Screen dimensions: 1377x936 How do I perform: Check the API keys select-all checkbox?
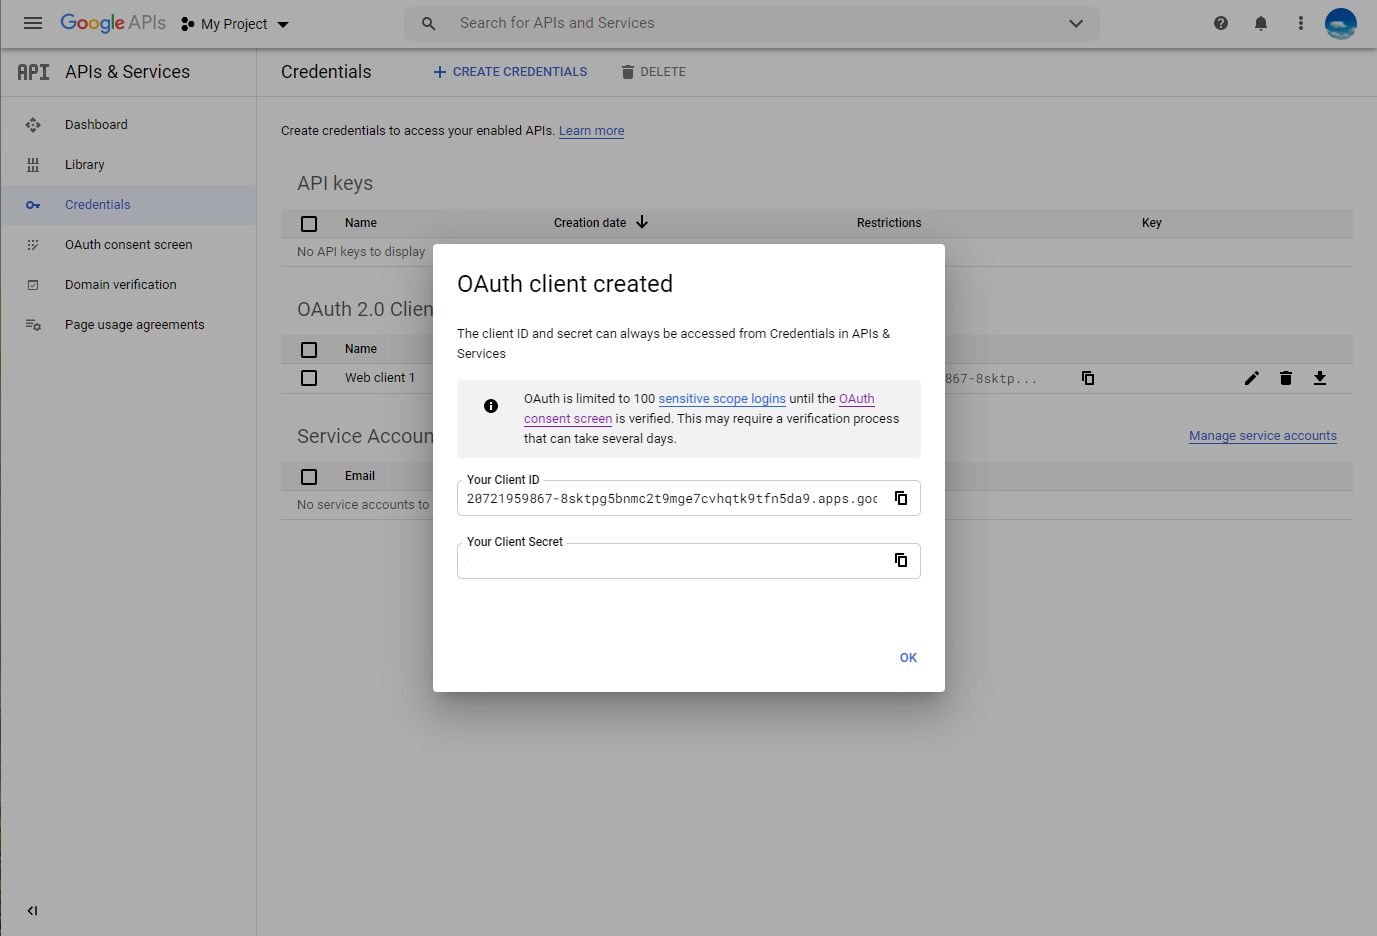pos(308,223)
